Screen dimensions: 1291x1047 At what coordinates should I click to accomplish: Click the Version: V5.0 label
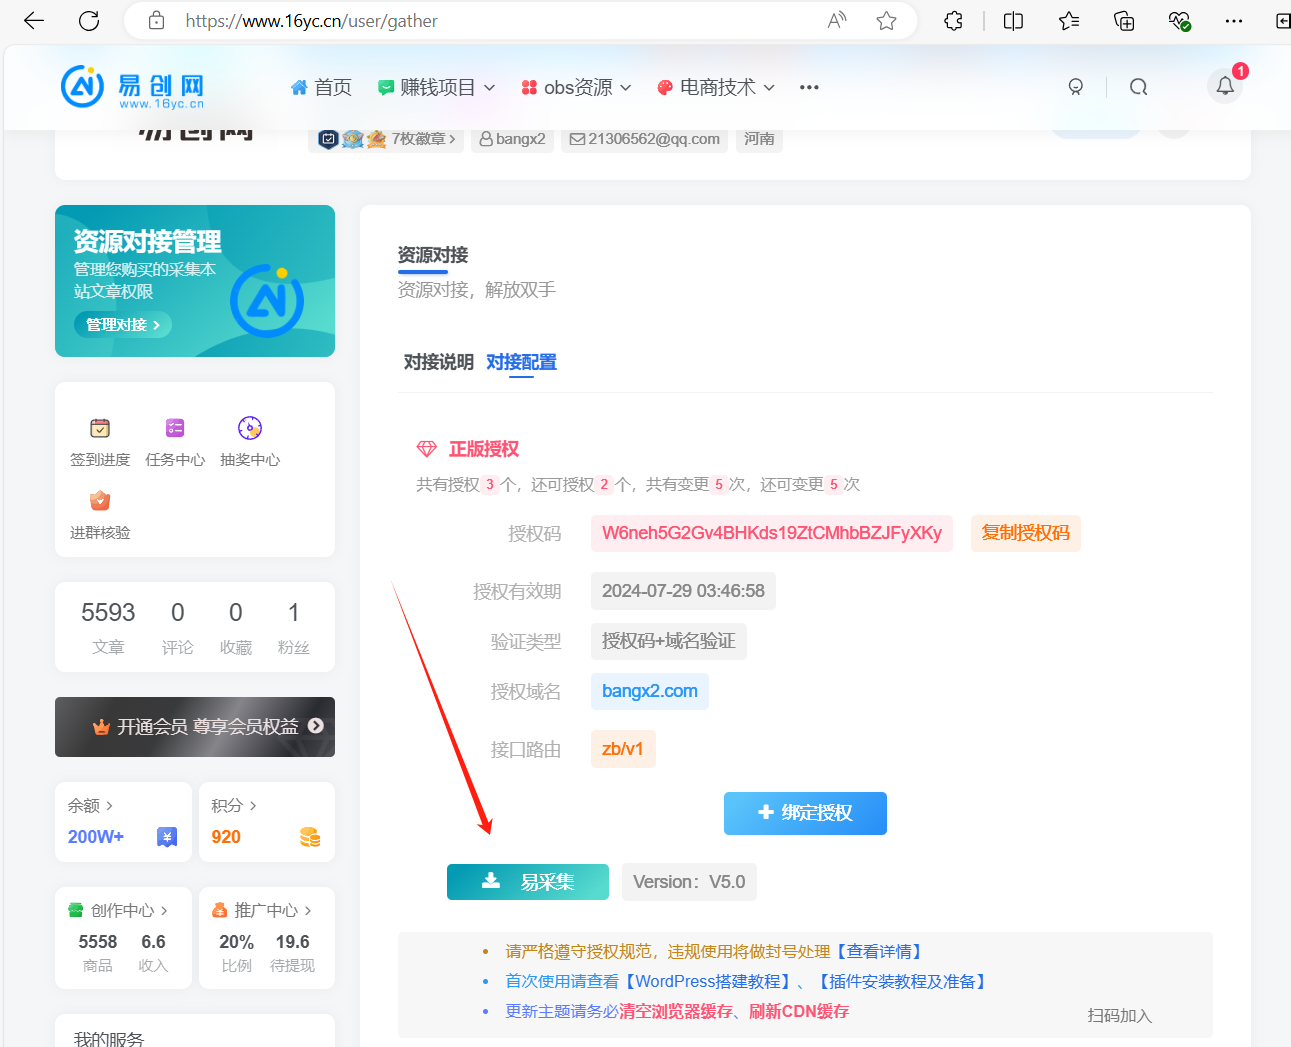[689, 882]
